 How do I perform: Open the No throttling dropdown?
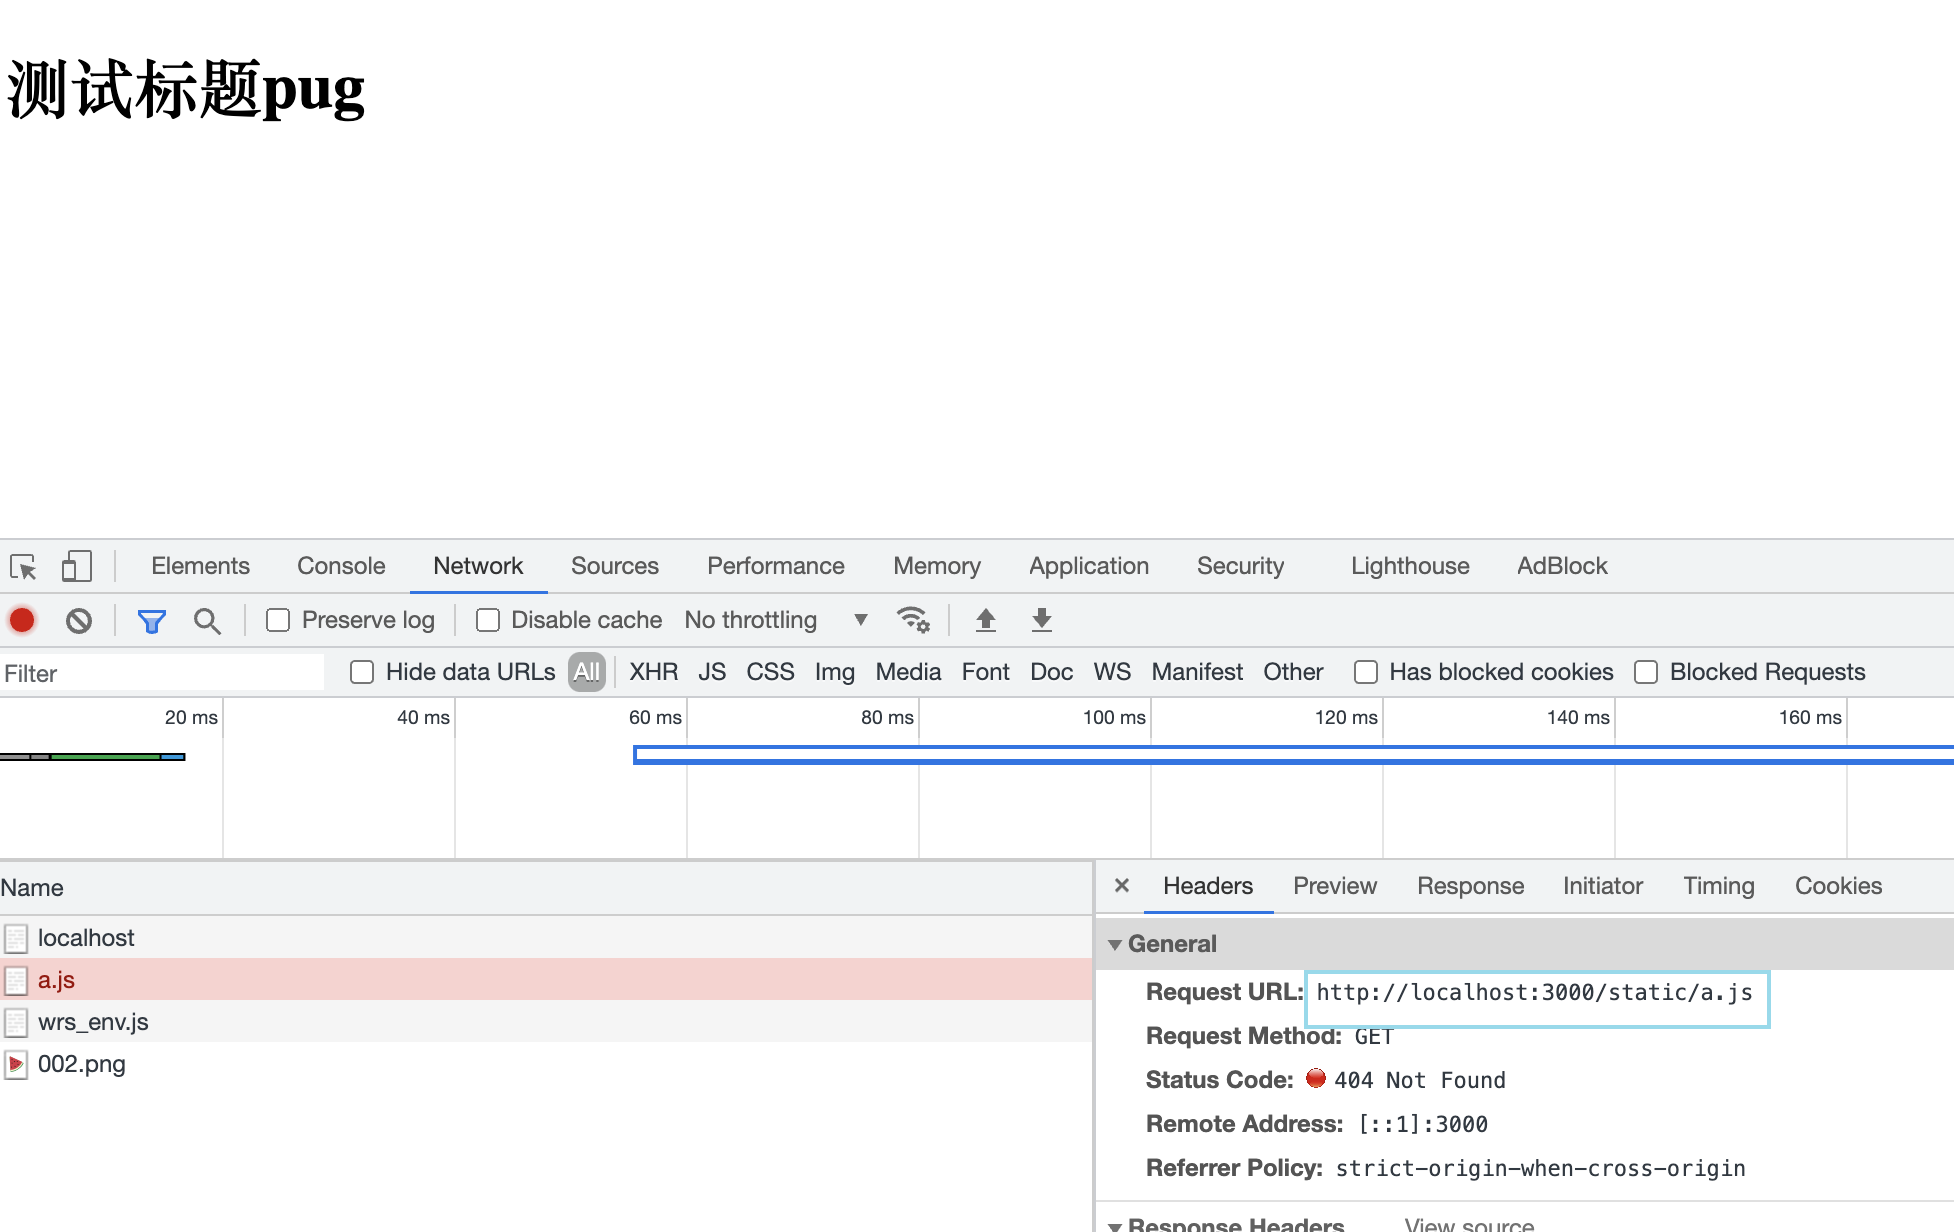[776, 620]
